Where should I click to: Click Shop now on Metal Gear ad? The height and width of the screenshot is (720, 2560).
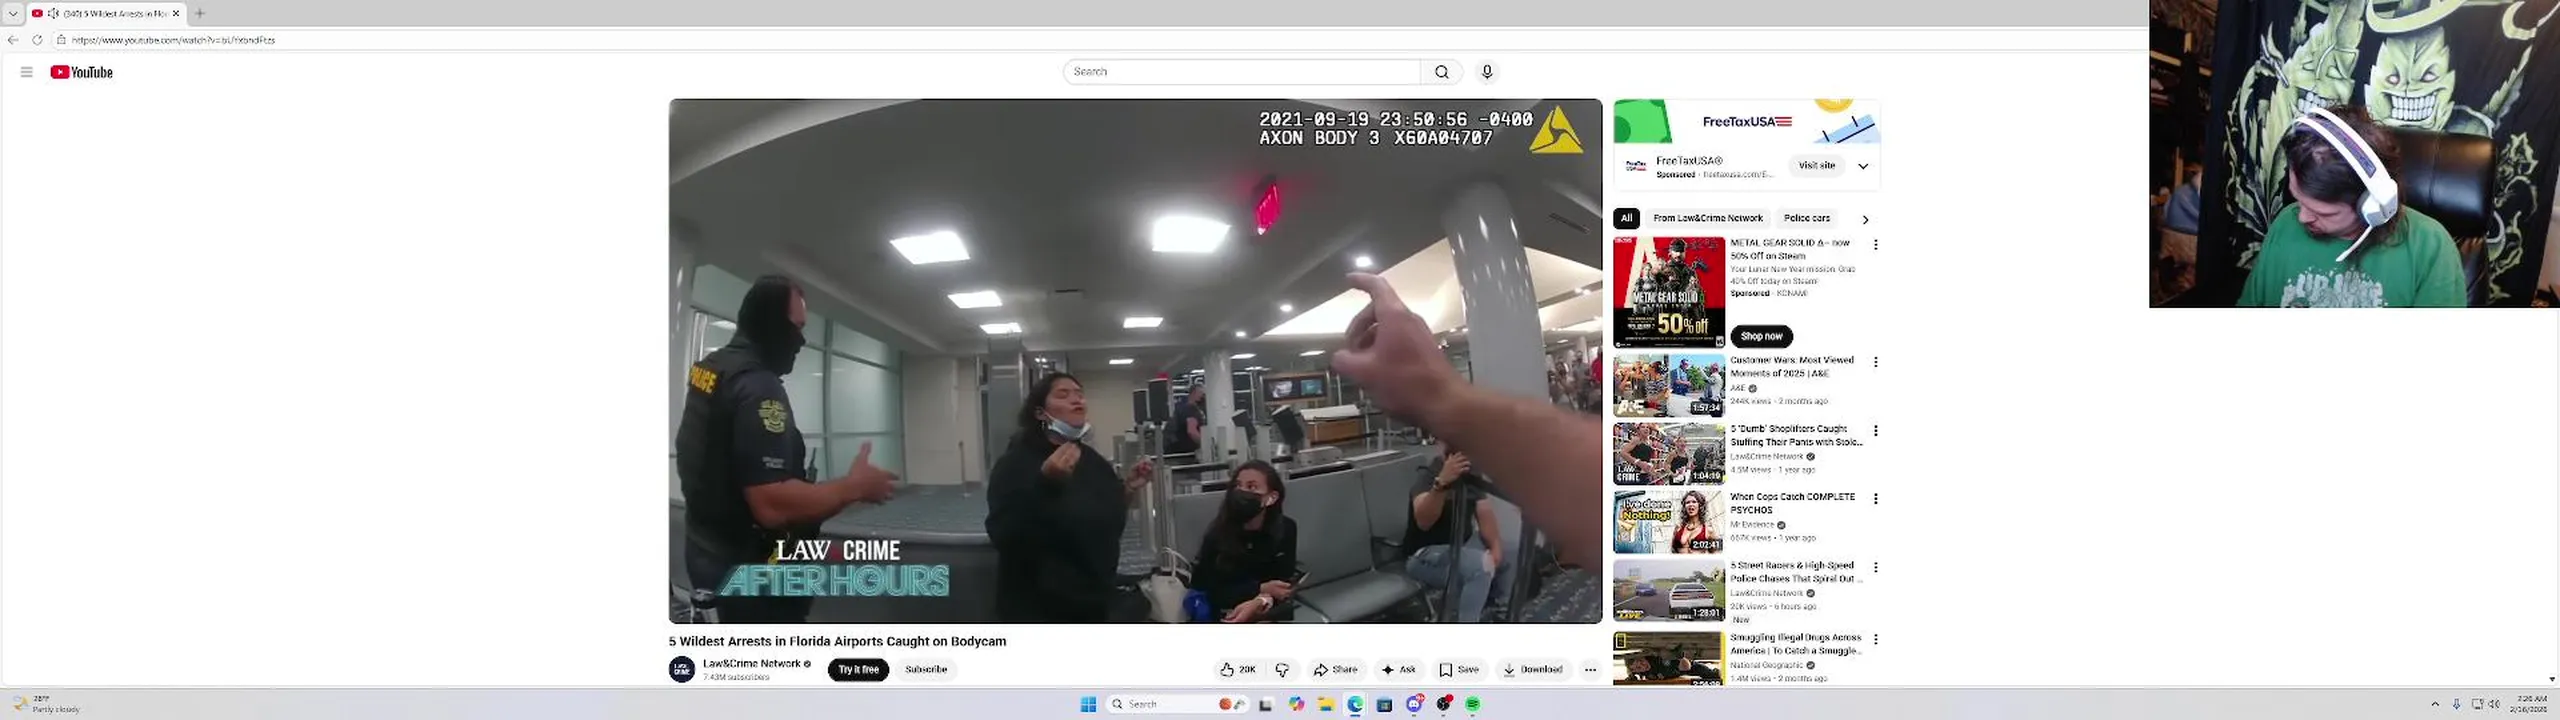click(x=1761, y=336)
